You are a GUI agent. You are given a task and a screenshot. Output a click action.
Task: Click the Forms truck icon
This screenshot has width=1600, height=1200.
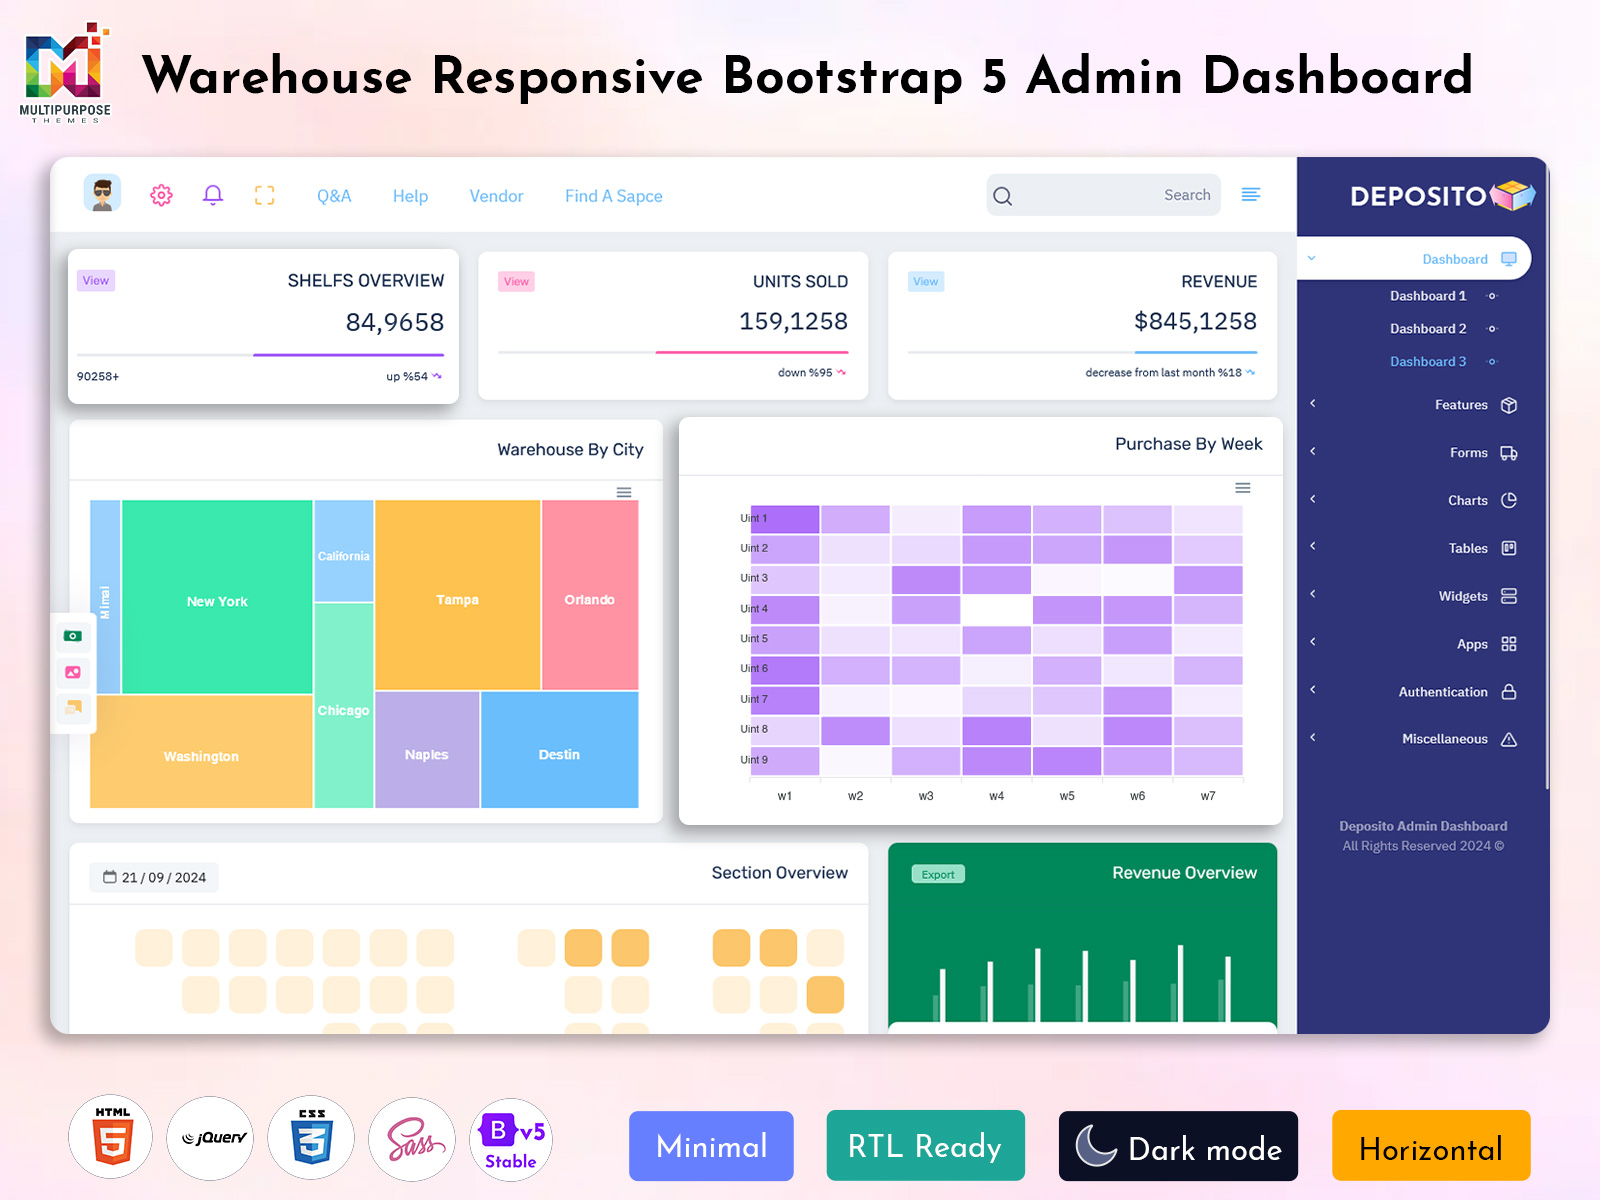pyautogui.click(x=1509, y=453)
